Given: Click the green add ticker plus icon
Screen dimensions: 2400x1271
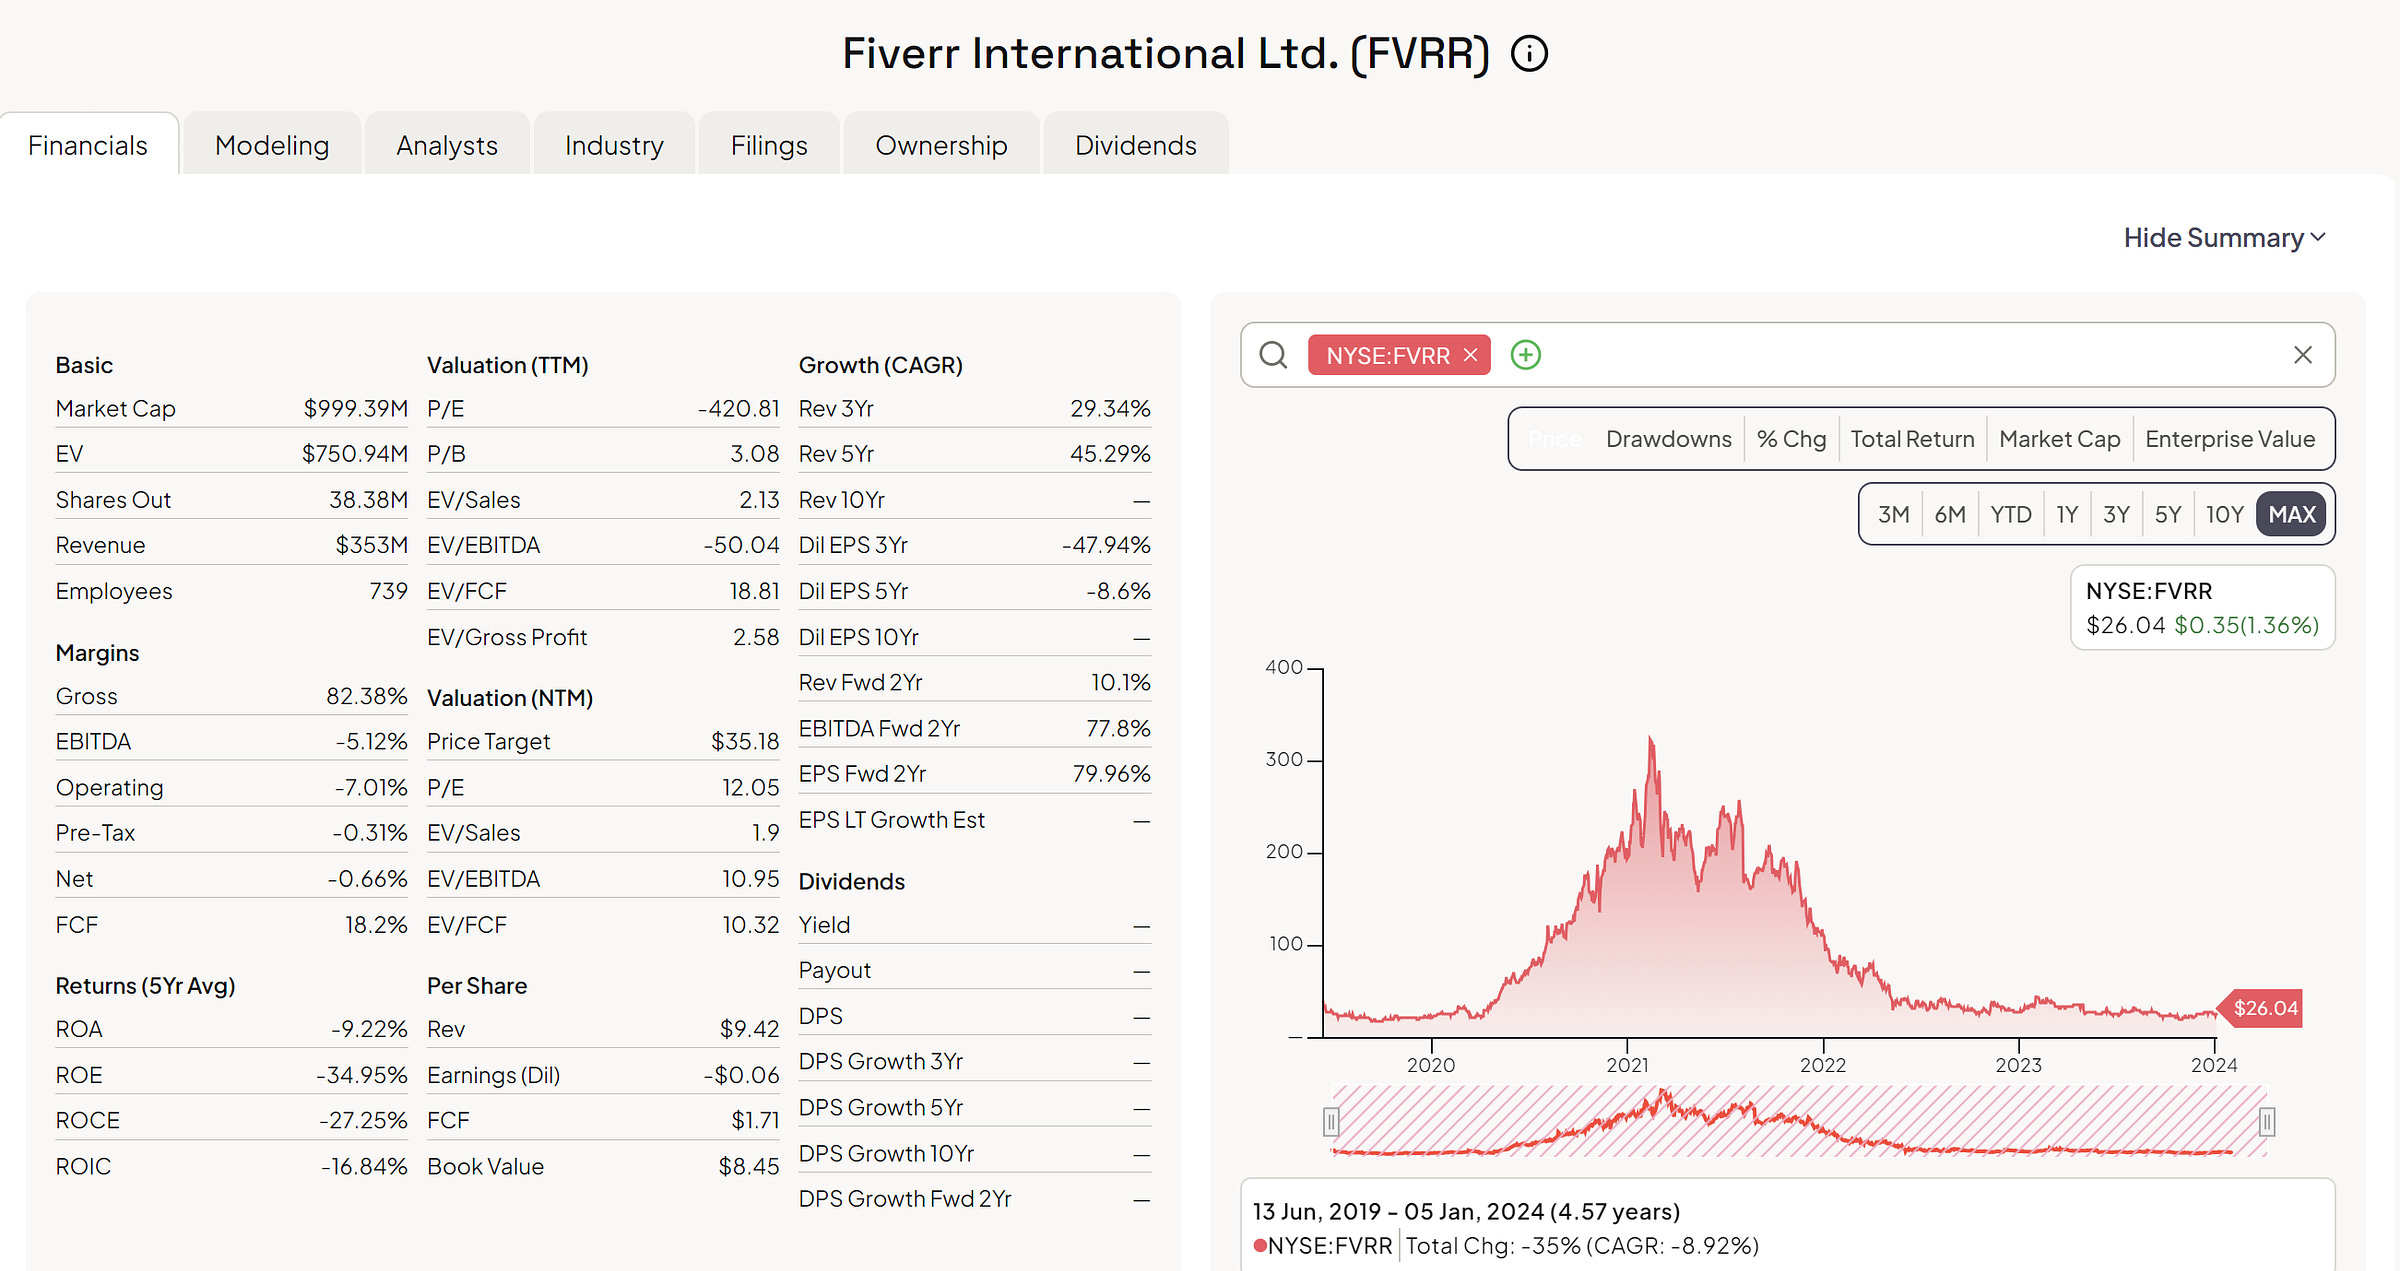Looking at the screenshot, I should (x=1525, y=355).
